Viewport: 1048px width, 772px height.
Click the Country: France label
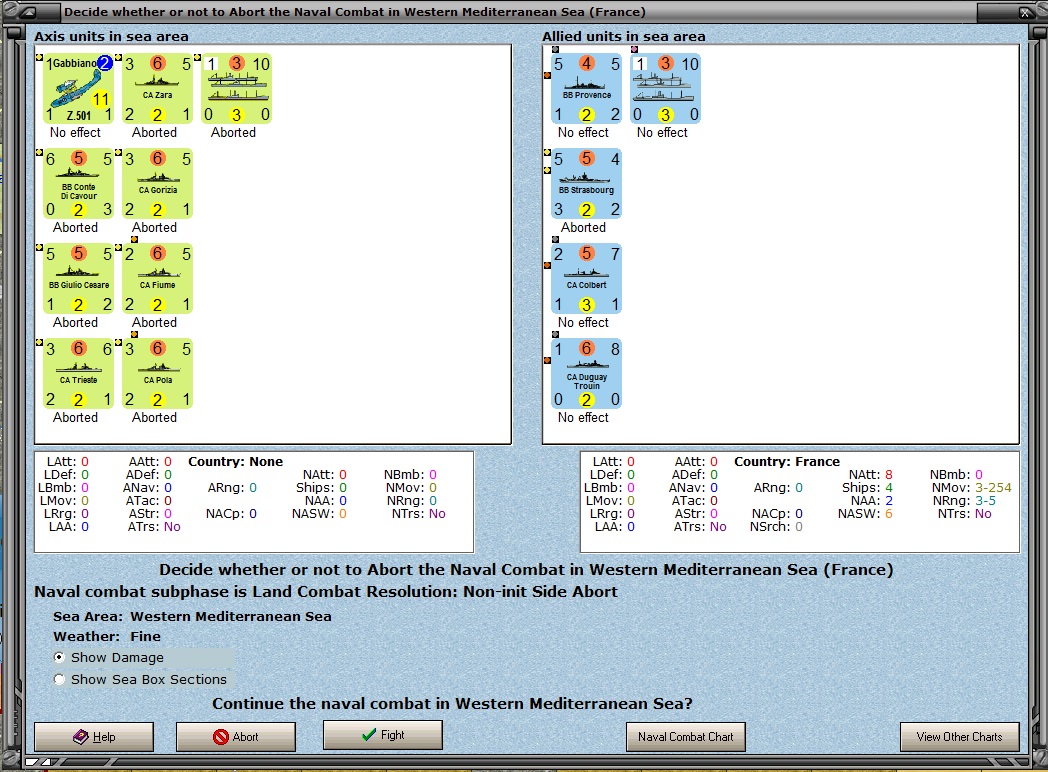(x=787, y=462)
